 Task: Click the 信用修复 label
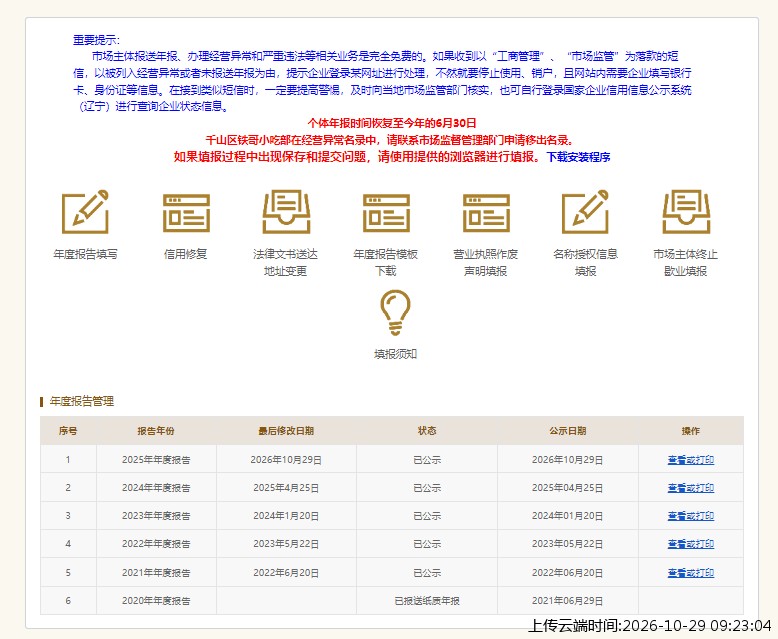186,254
